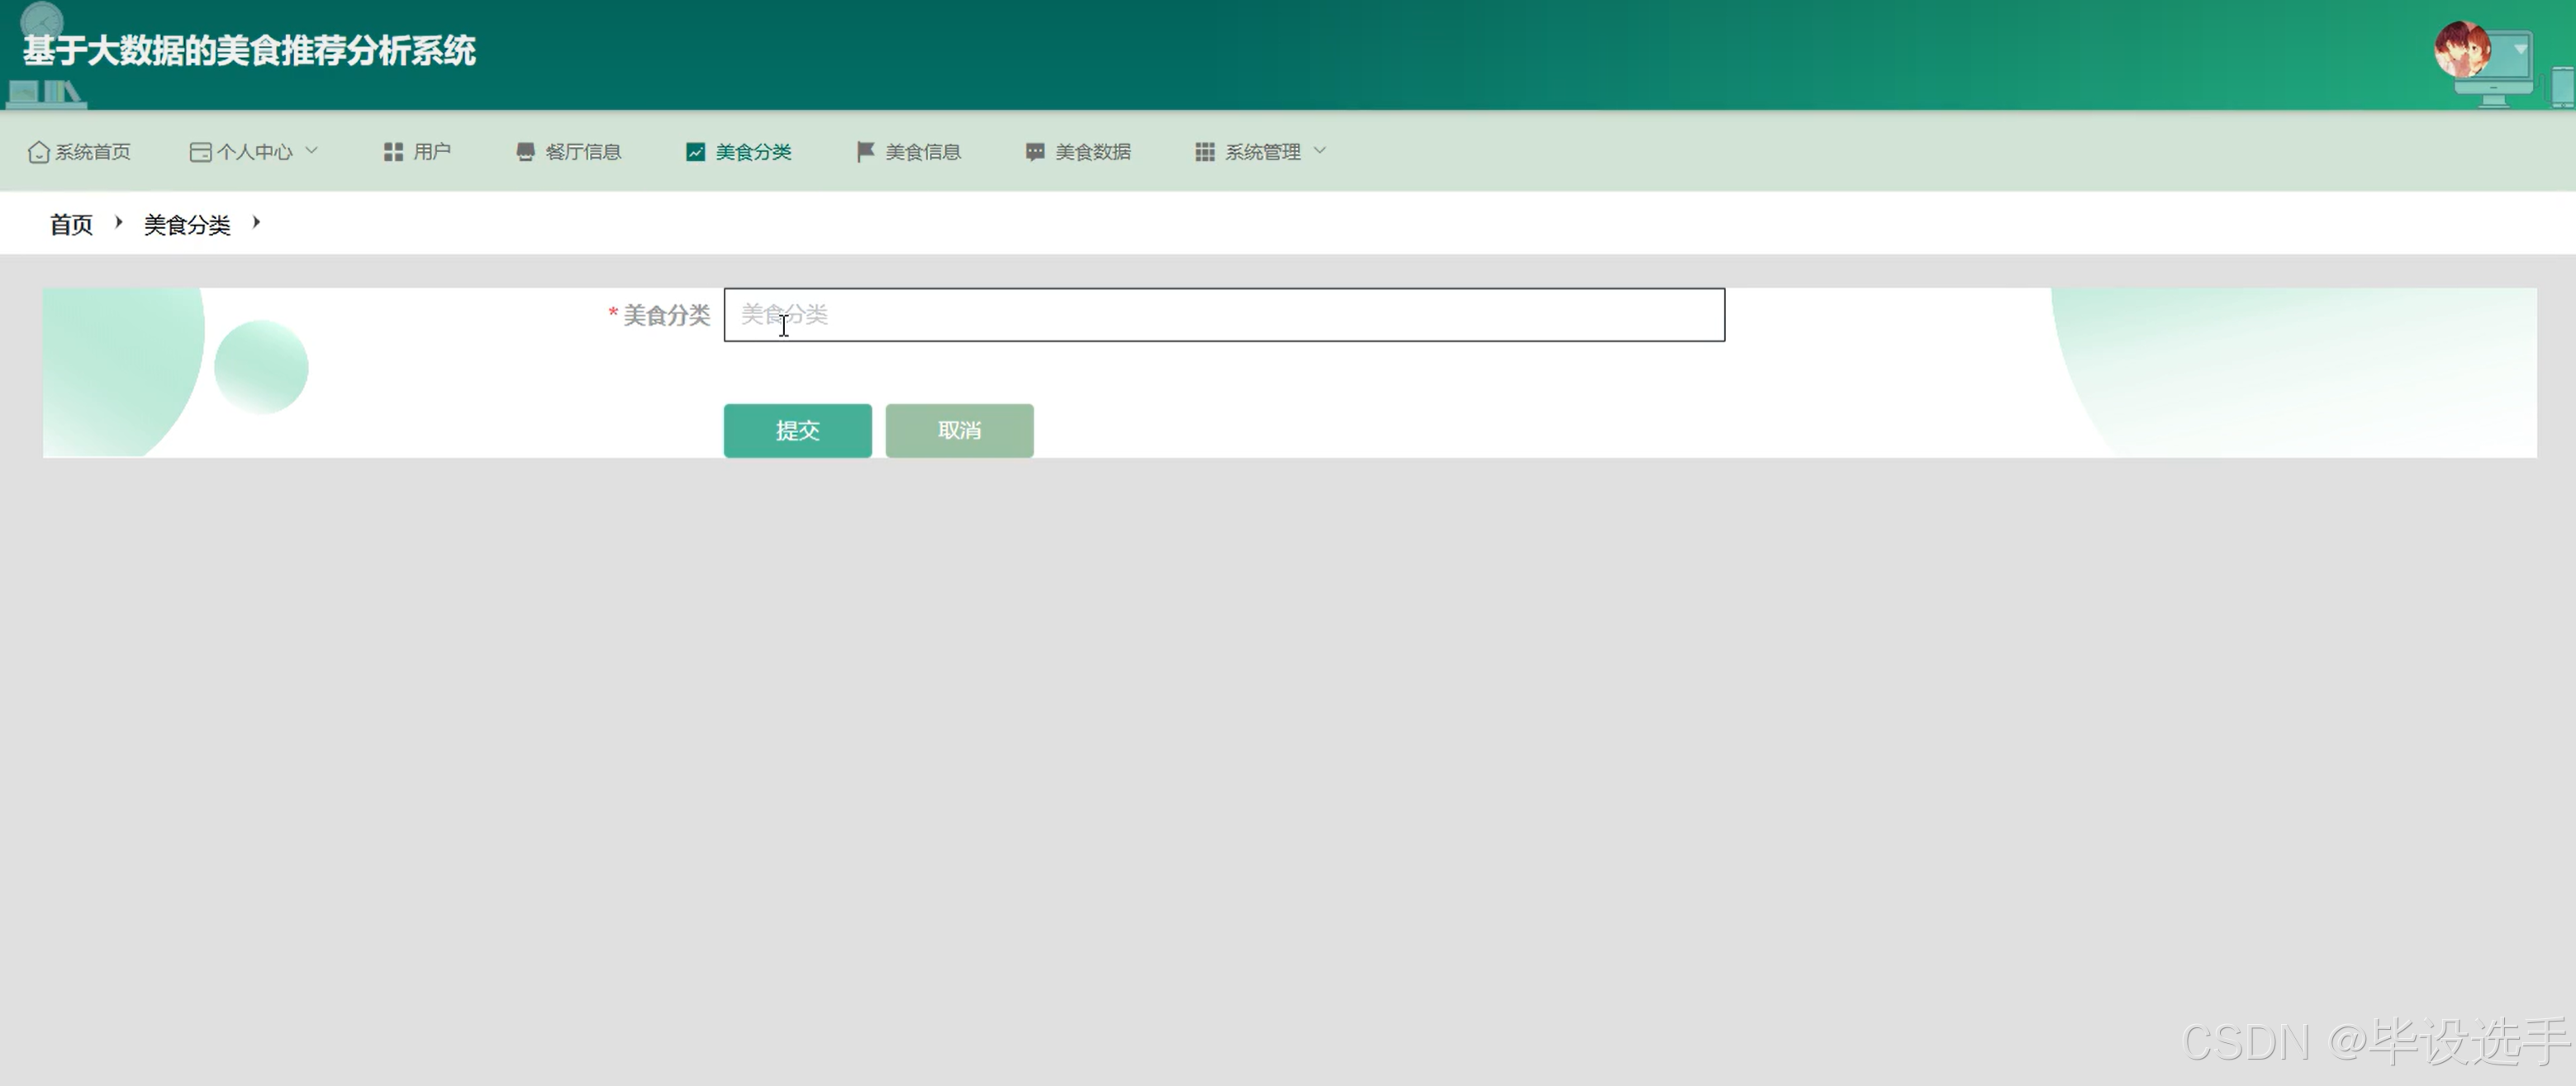Click the chart icon beside 美食分类

coord(695,152)
